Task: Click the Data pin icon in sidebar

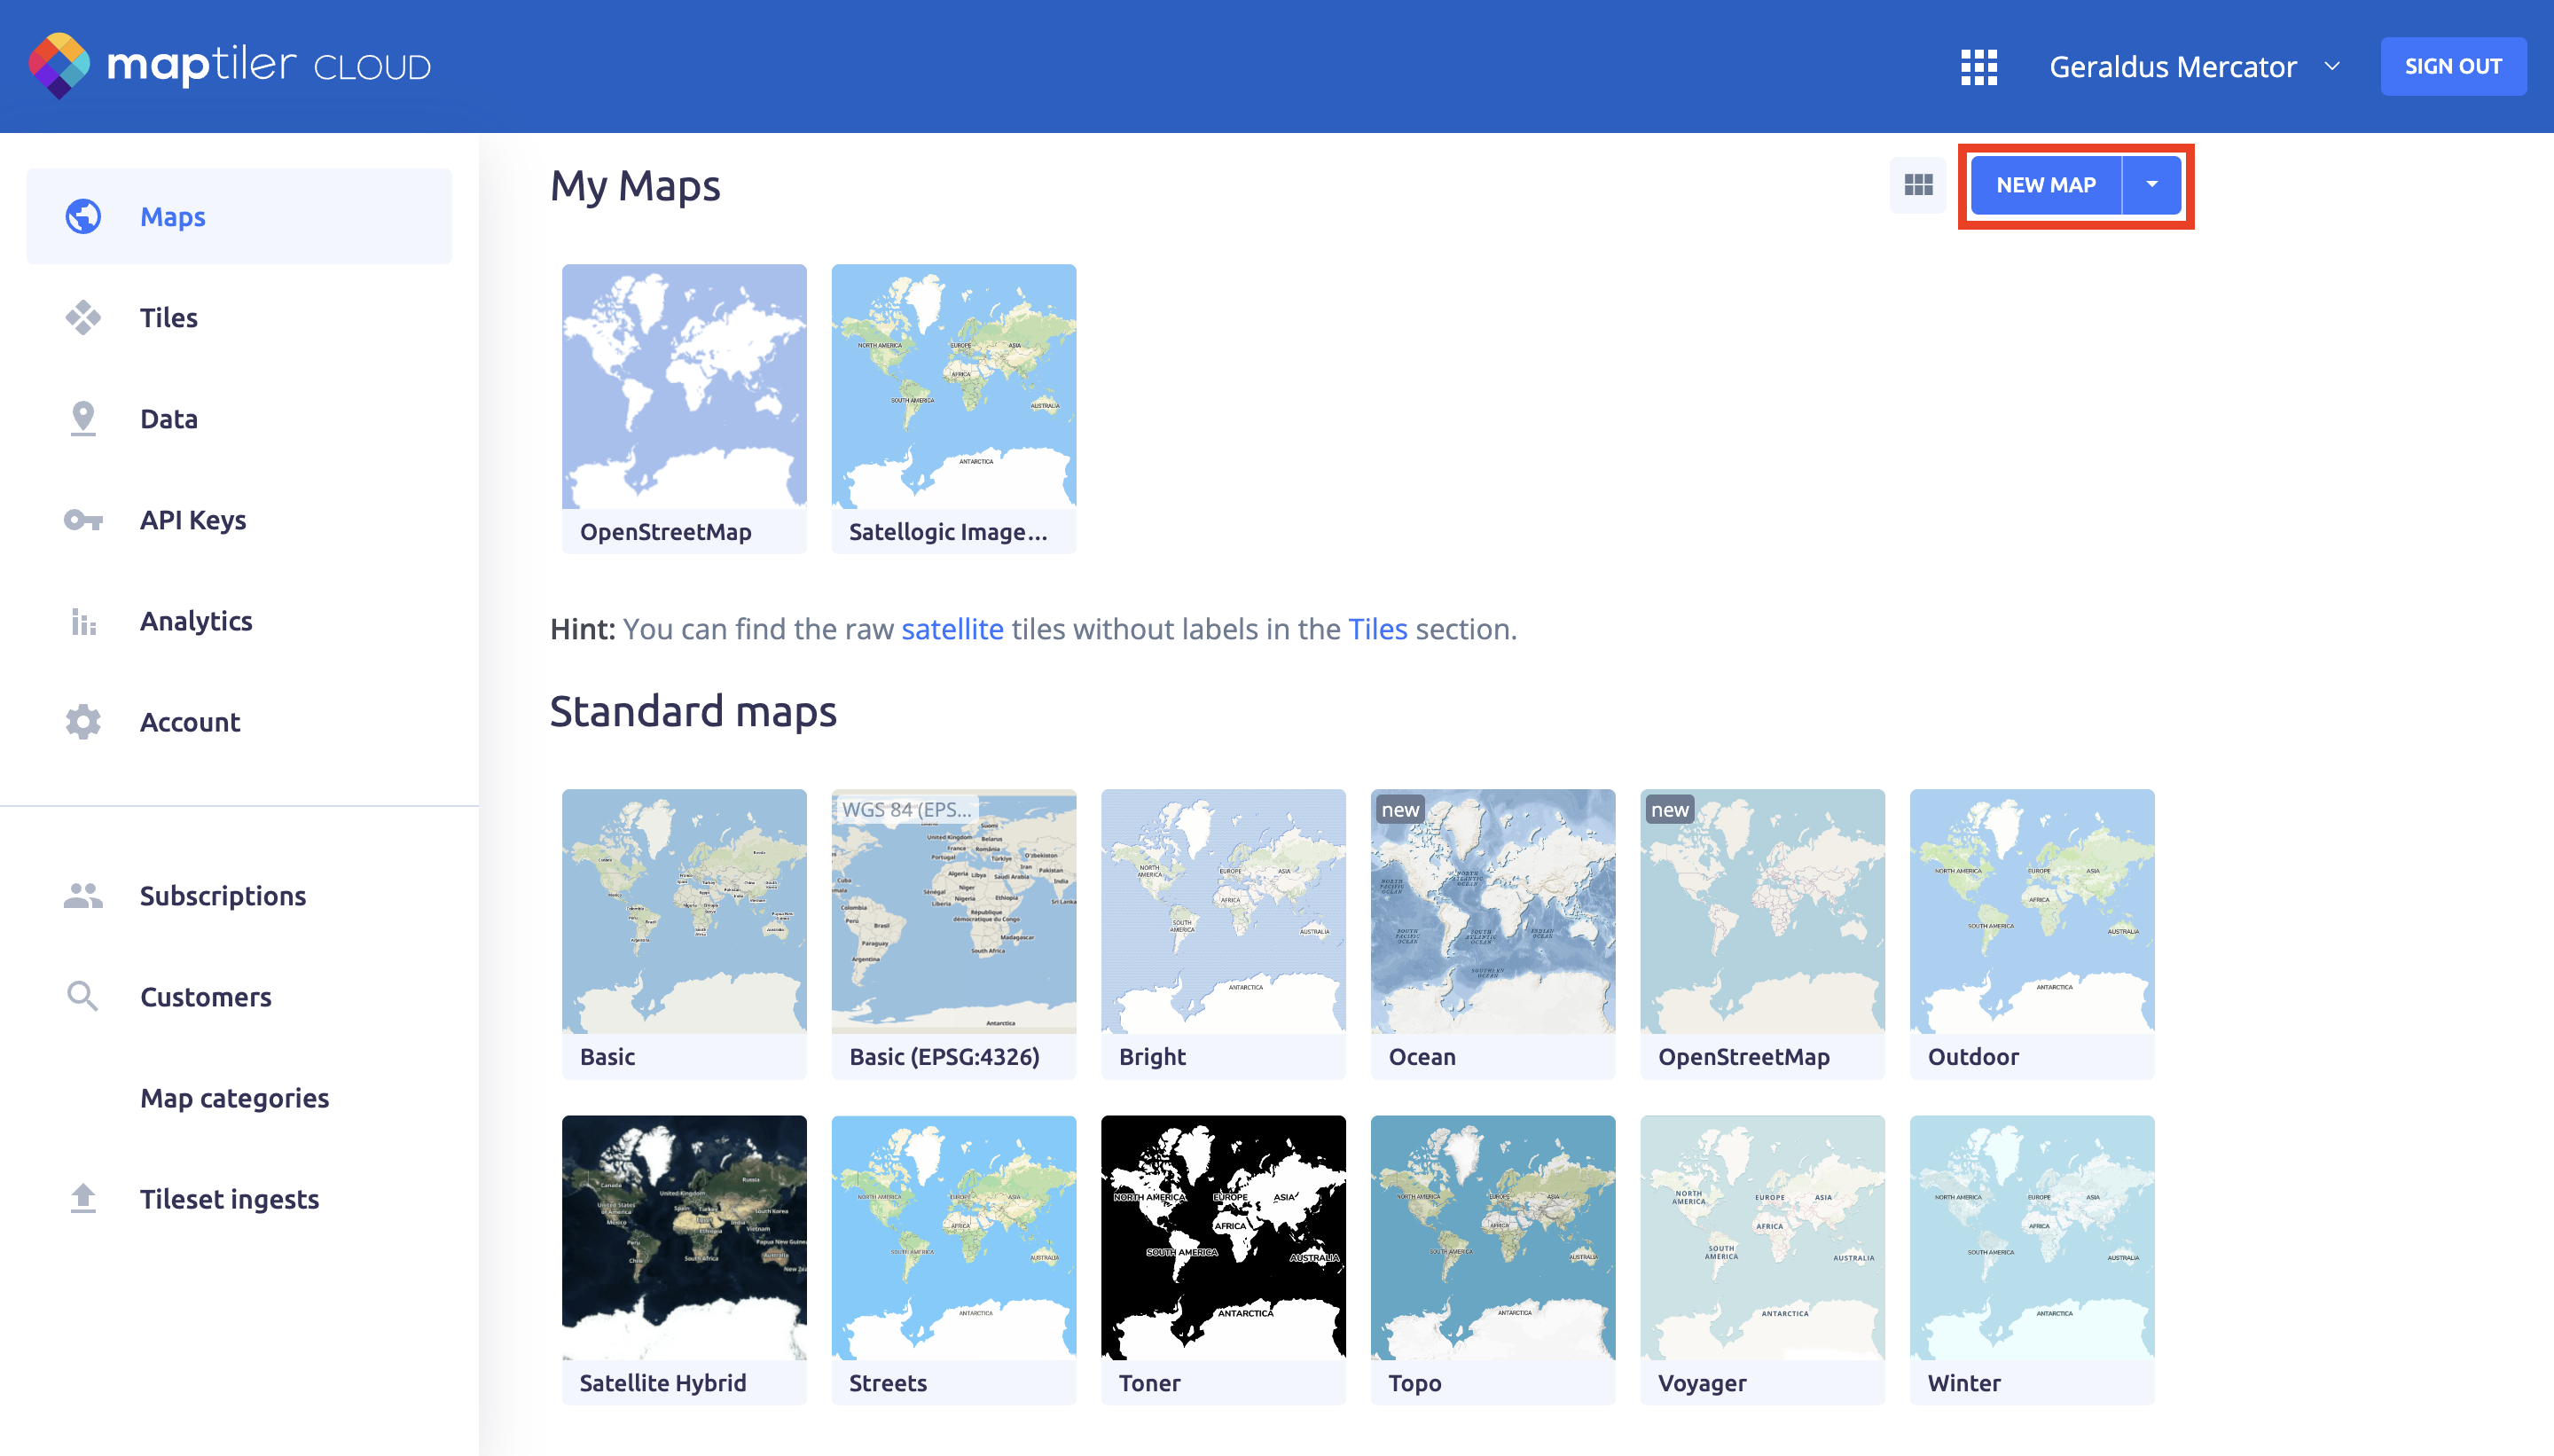Action: (x=83, y=419)
